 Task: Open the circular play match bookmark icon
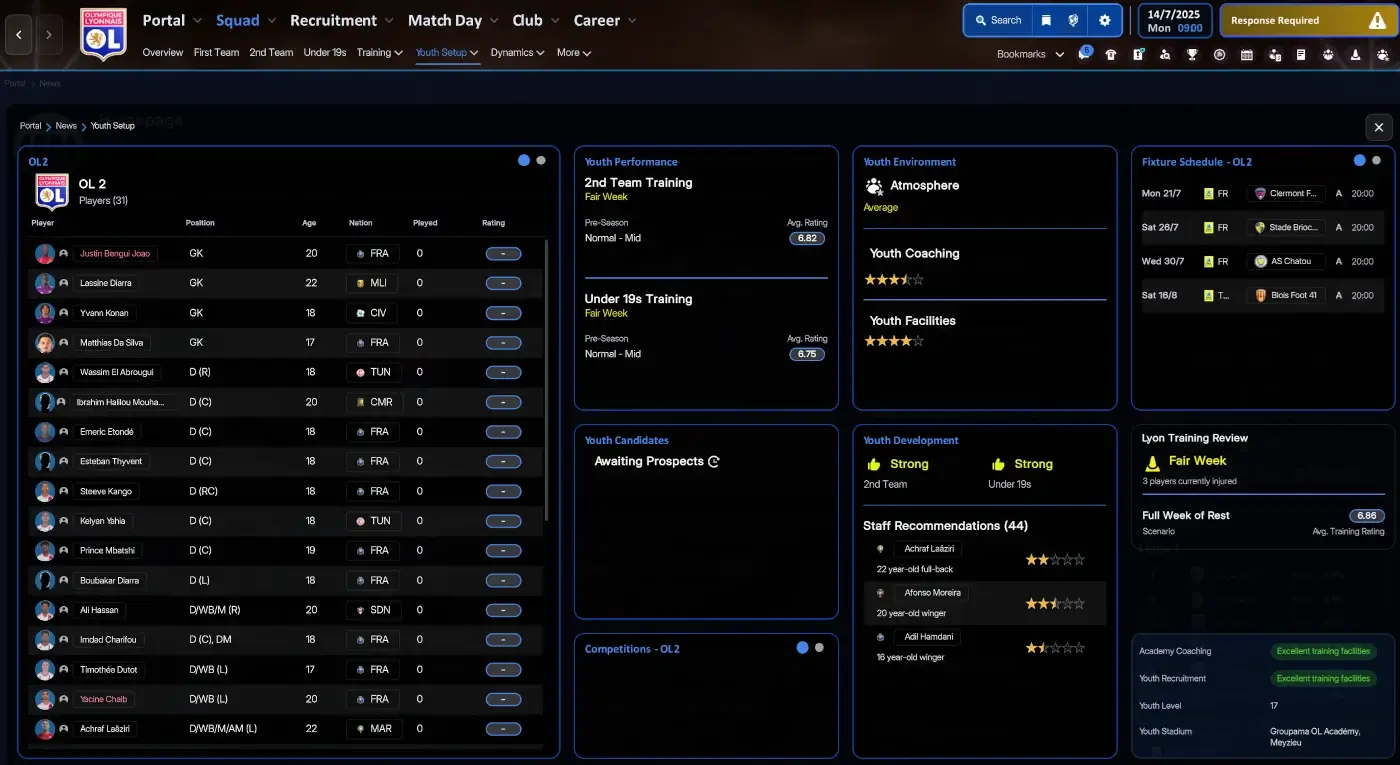click(x=1219, y=54)
